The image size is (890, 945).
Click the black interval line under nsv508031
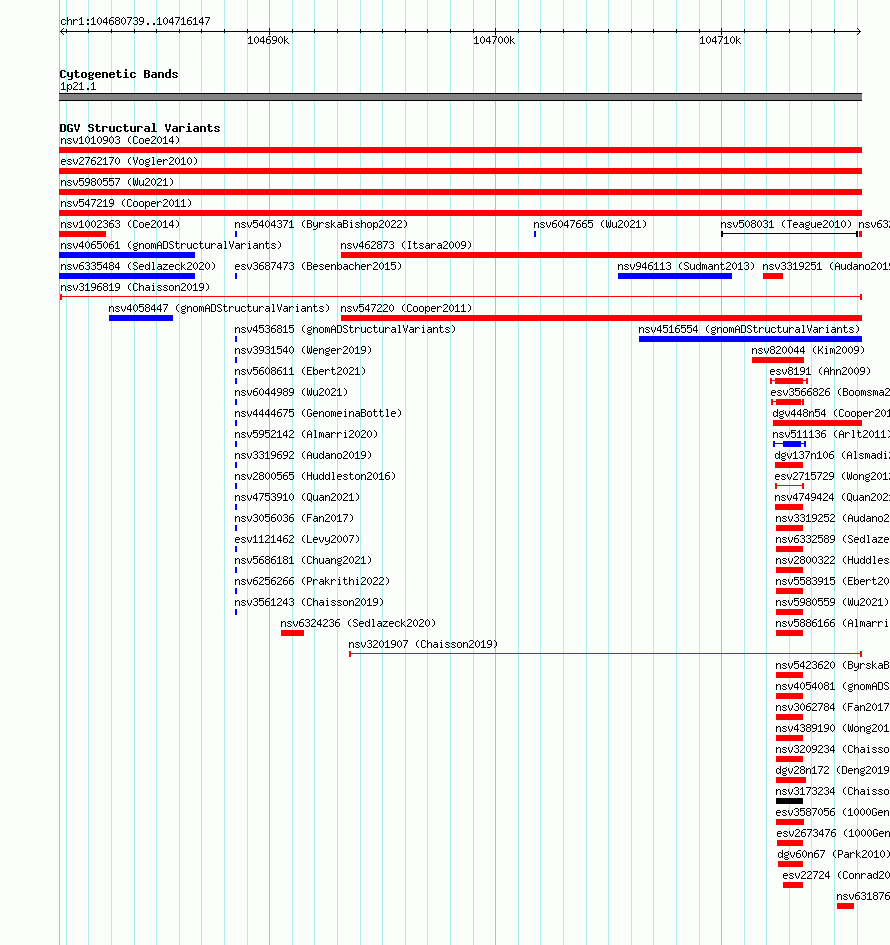point(790,234)
